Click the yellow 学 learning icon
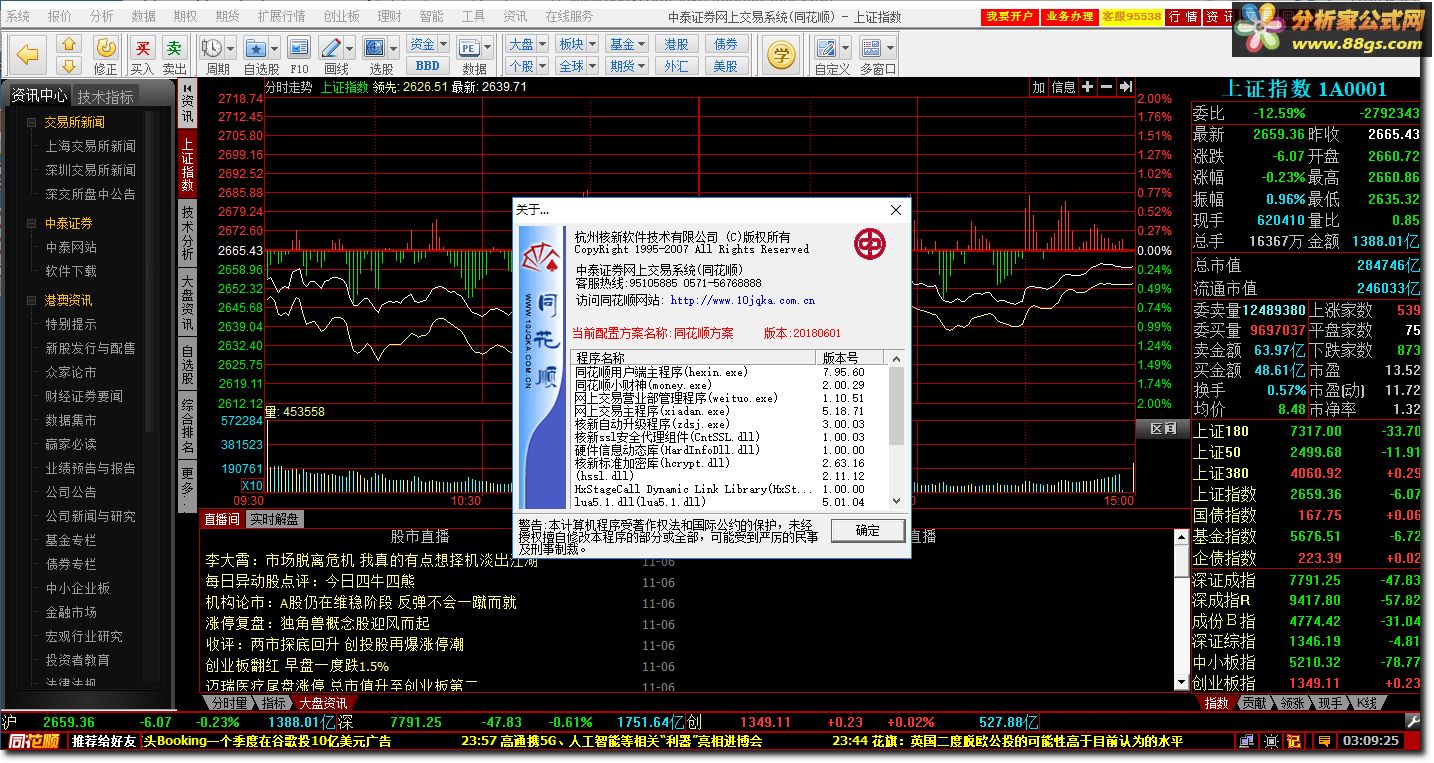 [781, 55]
